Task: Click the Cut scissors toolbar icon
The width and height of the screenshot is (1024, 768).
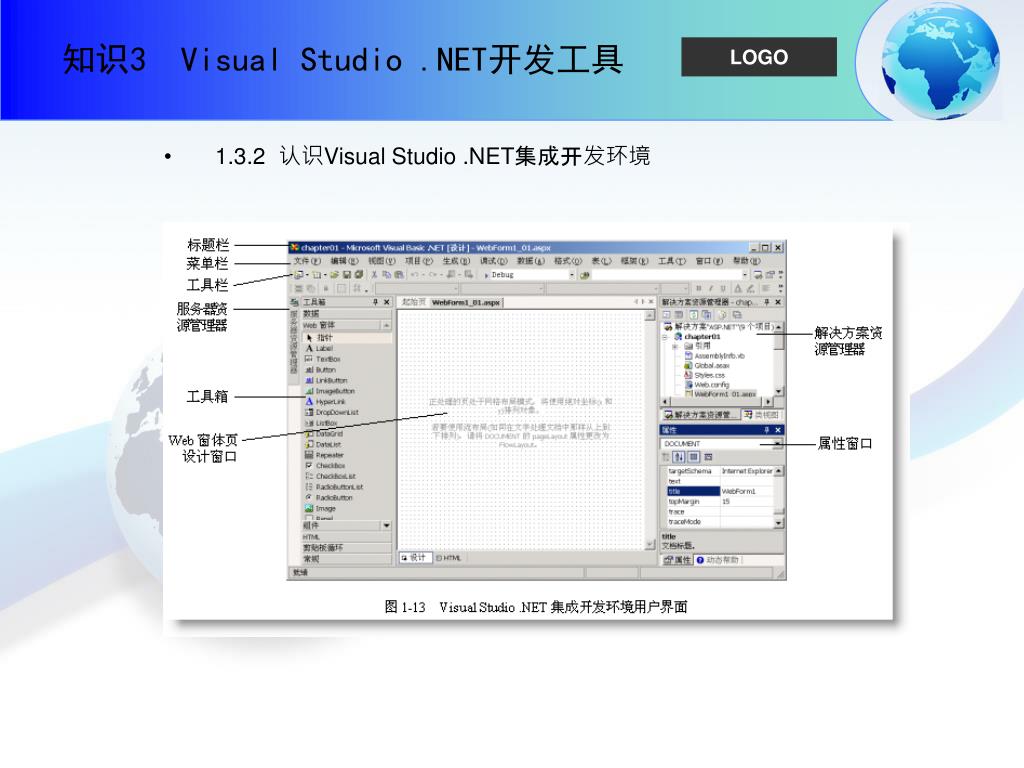Action: pyautogui.click(x=375, y=275)
